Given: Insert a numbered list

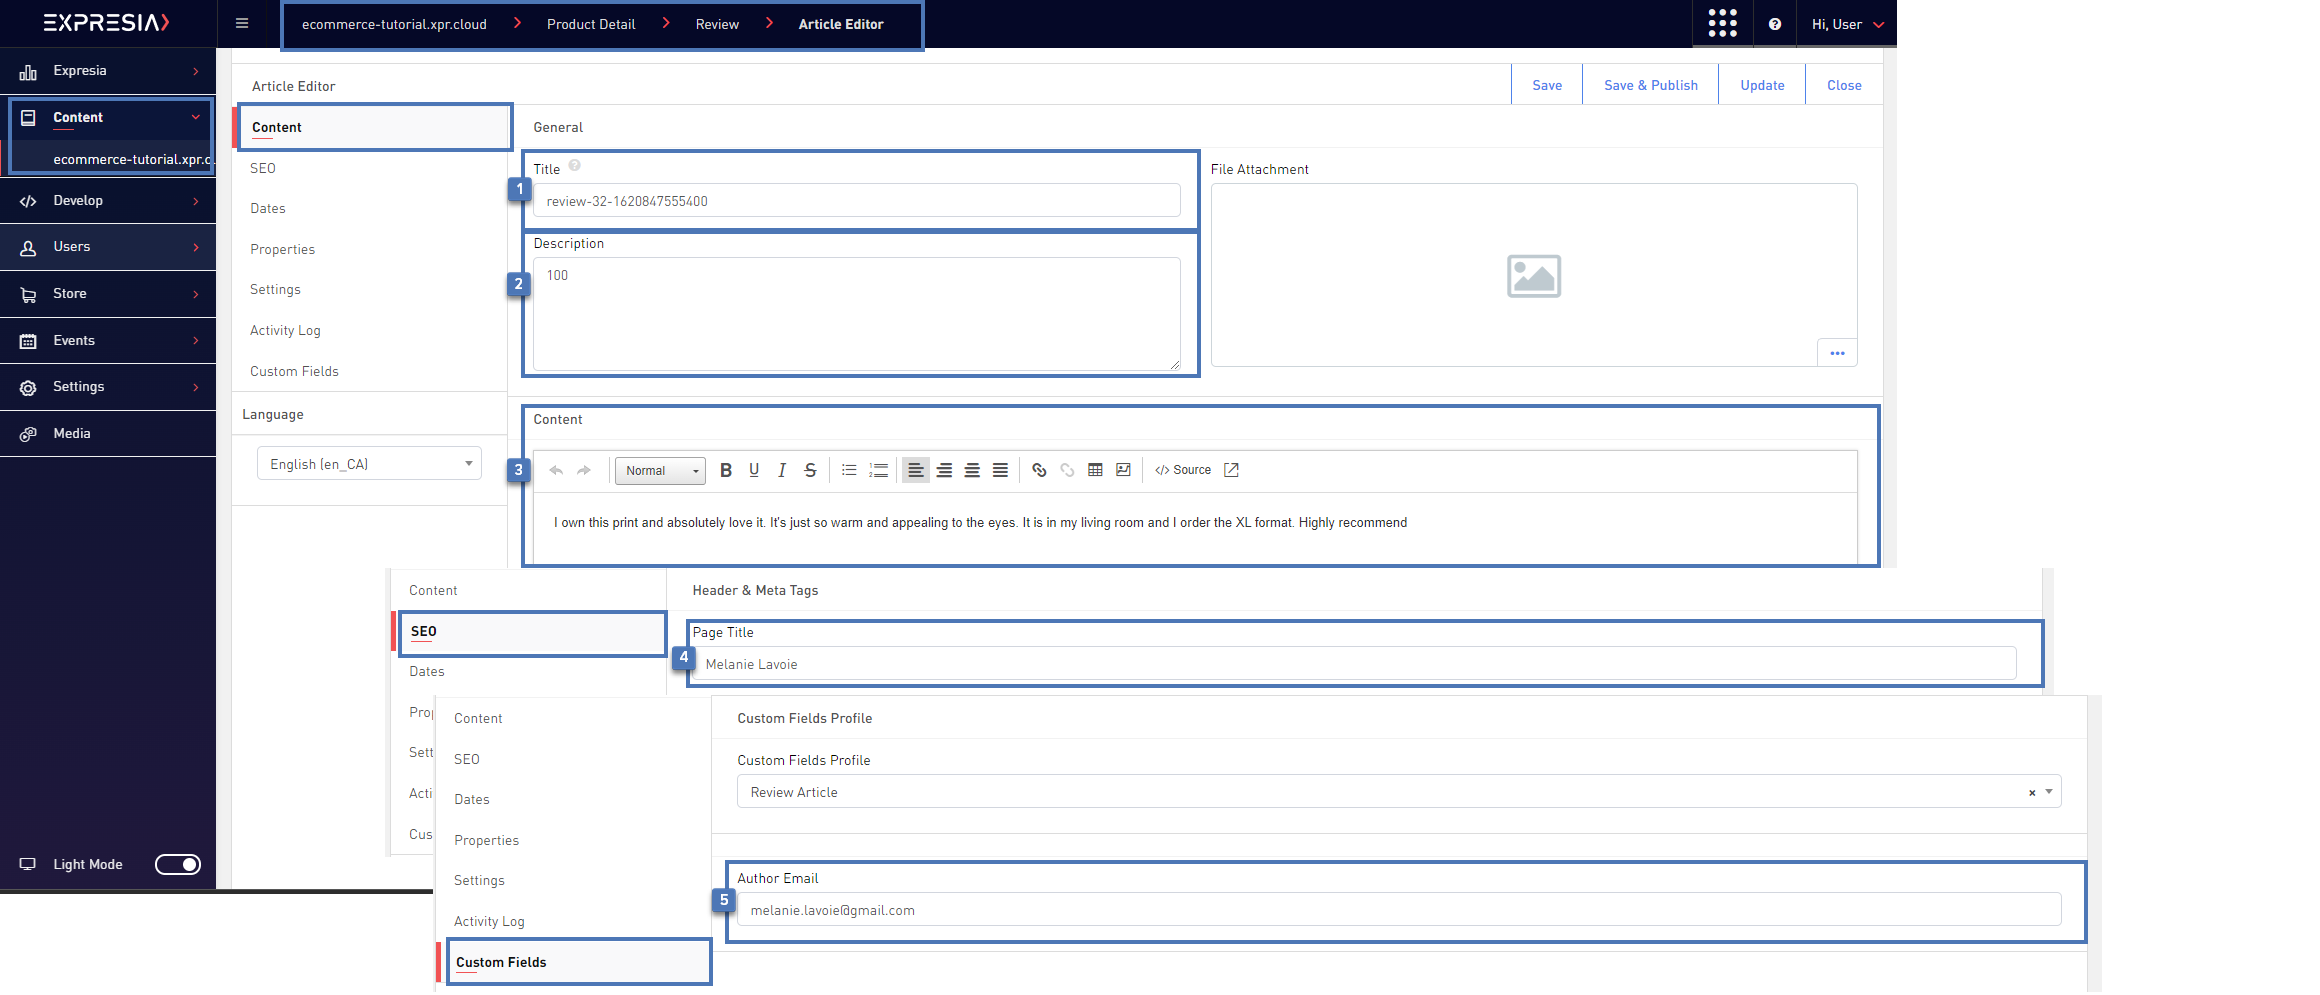Looking at the screenshot, I should 878,470.
